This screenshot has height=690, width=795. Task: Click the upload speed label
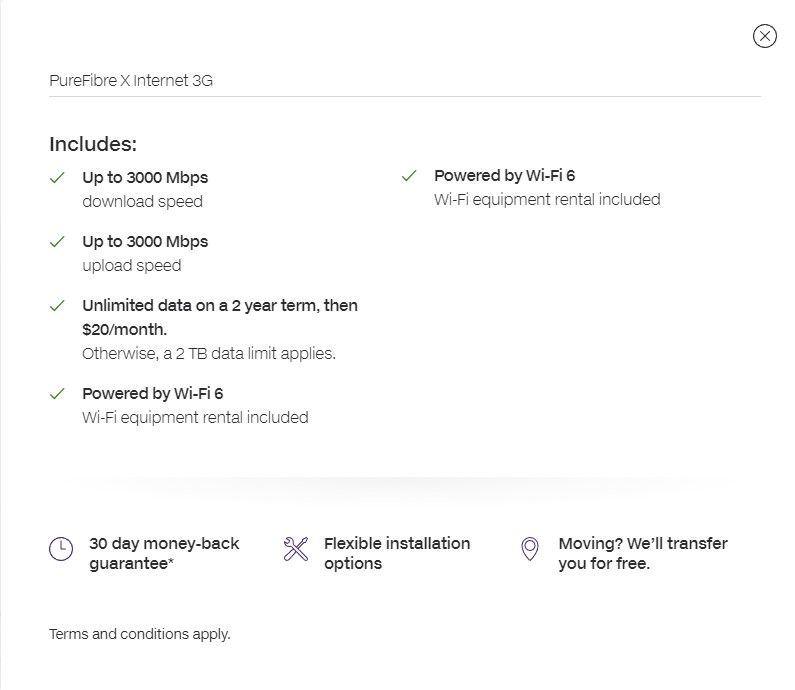132,266
